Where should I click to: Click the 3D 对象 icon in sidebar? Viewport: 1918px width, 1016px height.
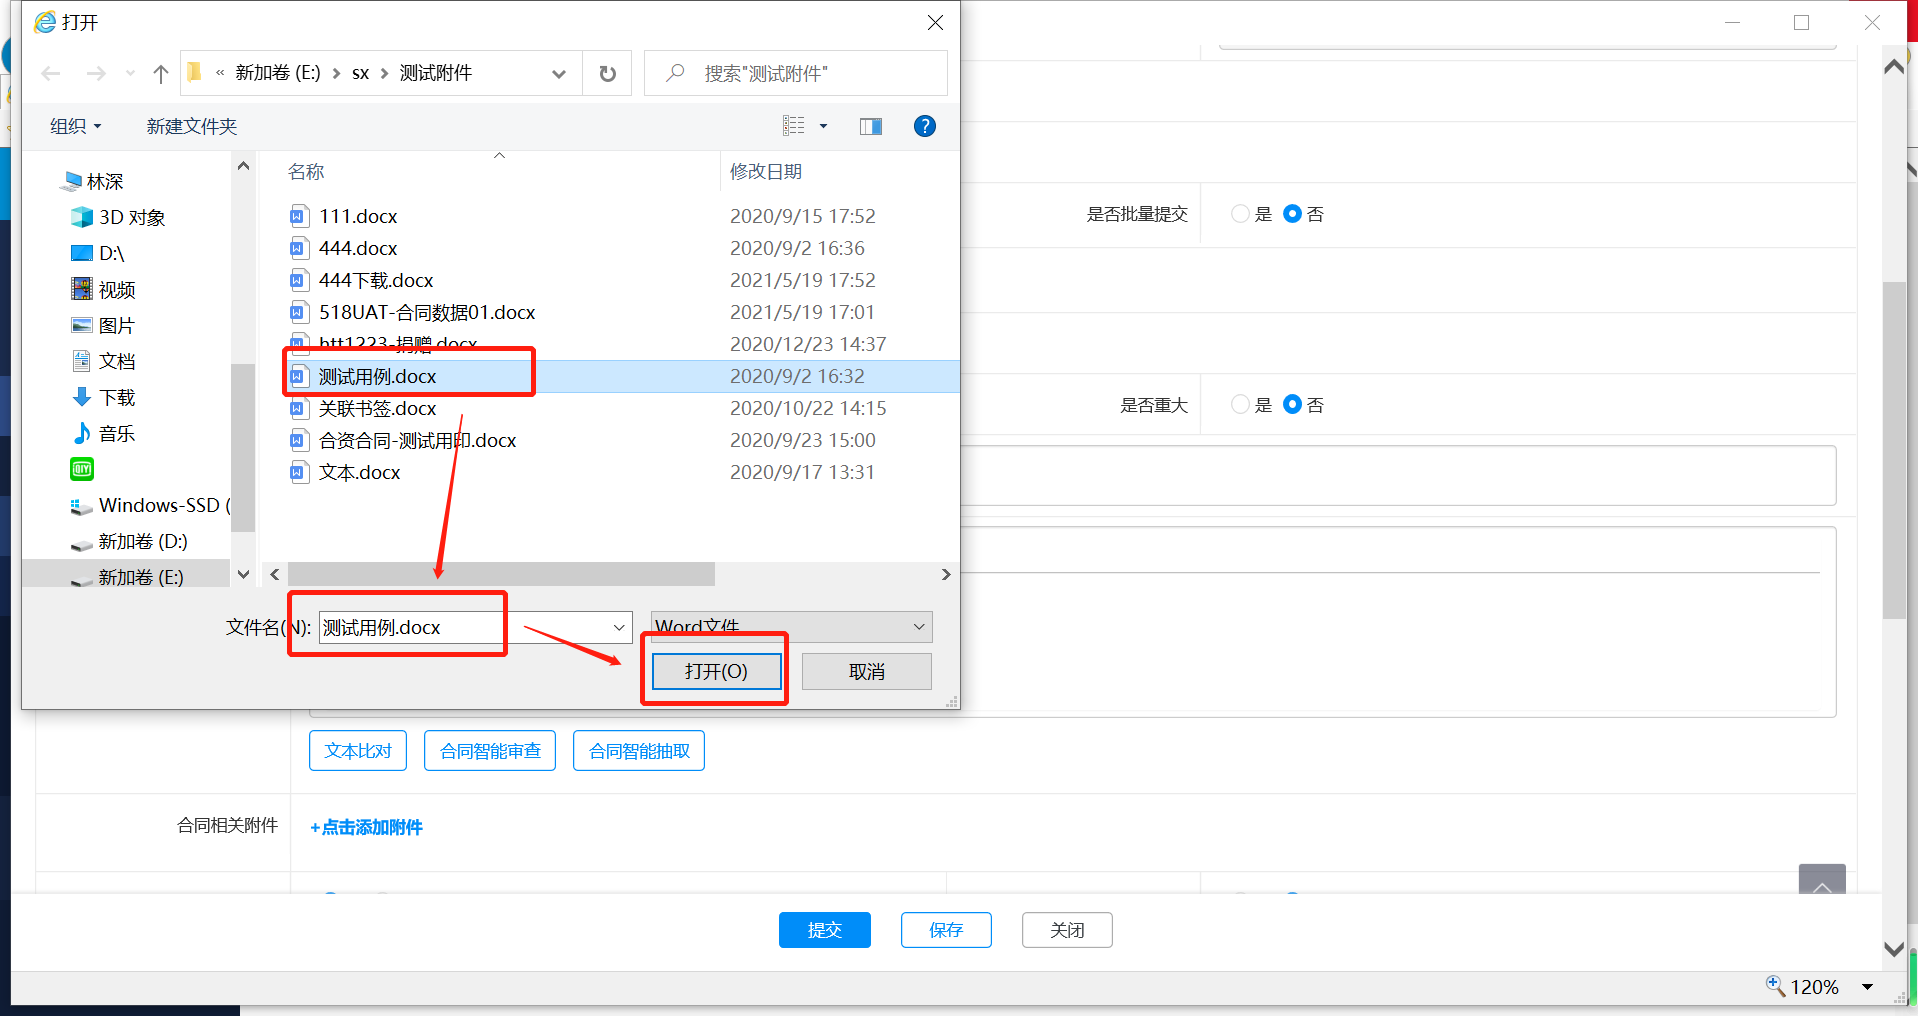click(82, 218)
